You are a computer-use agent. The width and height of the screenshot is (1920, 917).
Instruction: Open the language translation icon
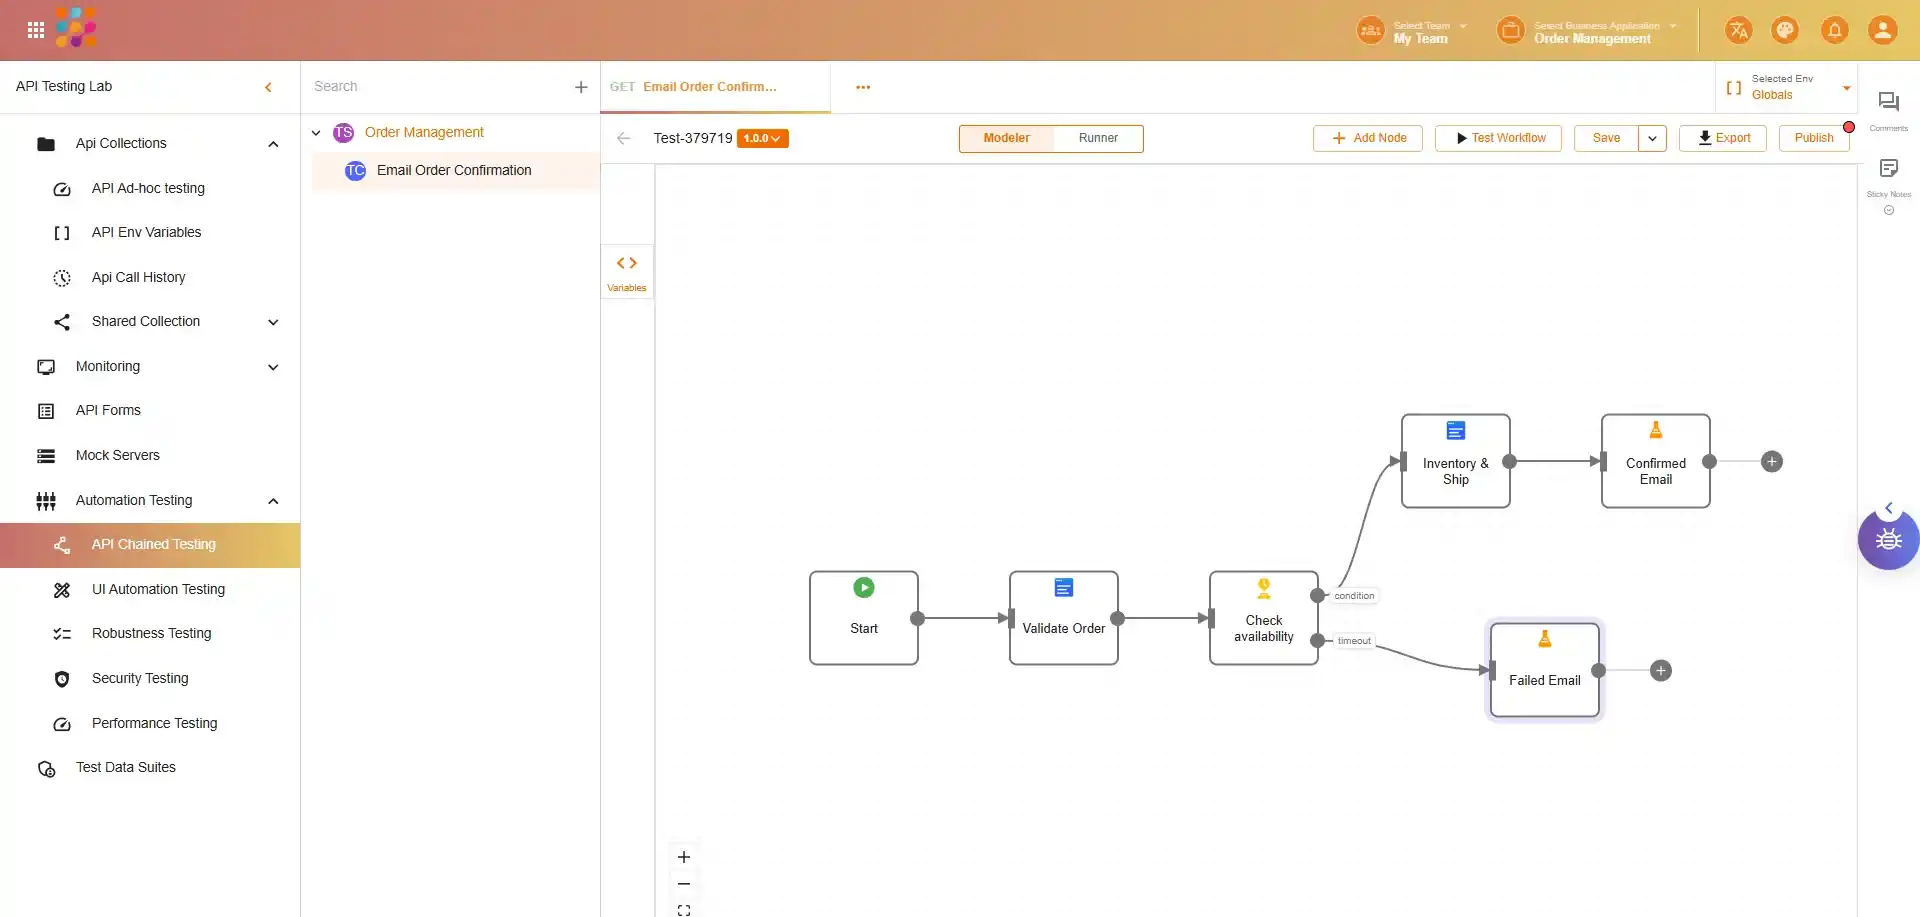tap(1738, 30)
